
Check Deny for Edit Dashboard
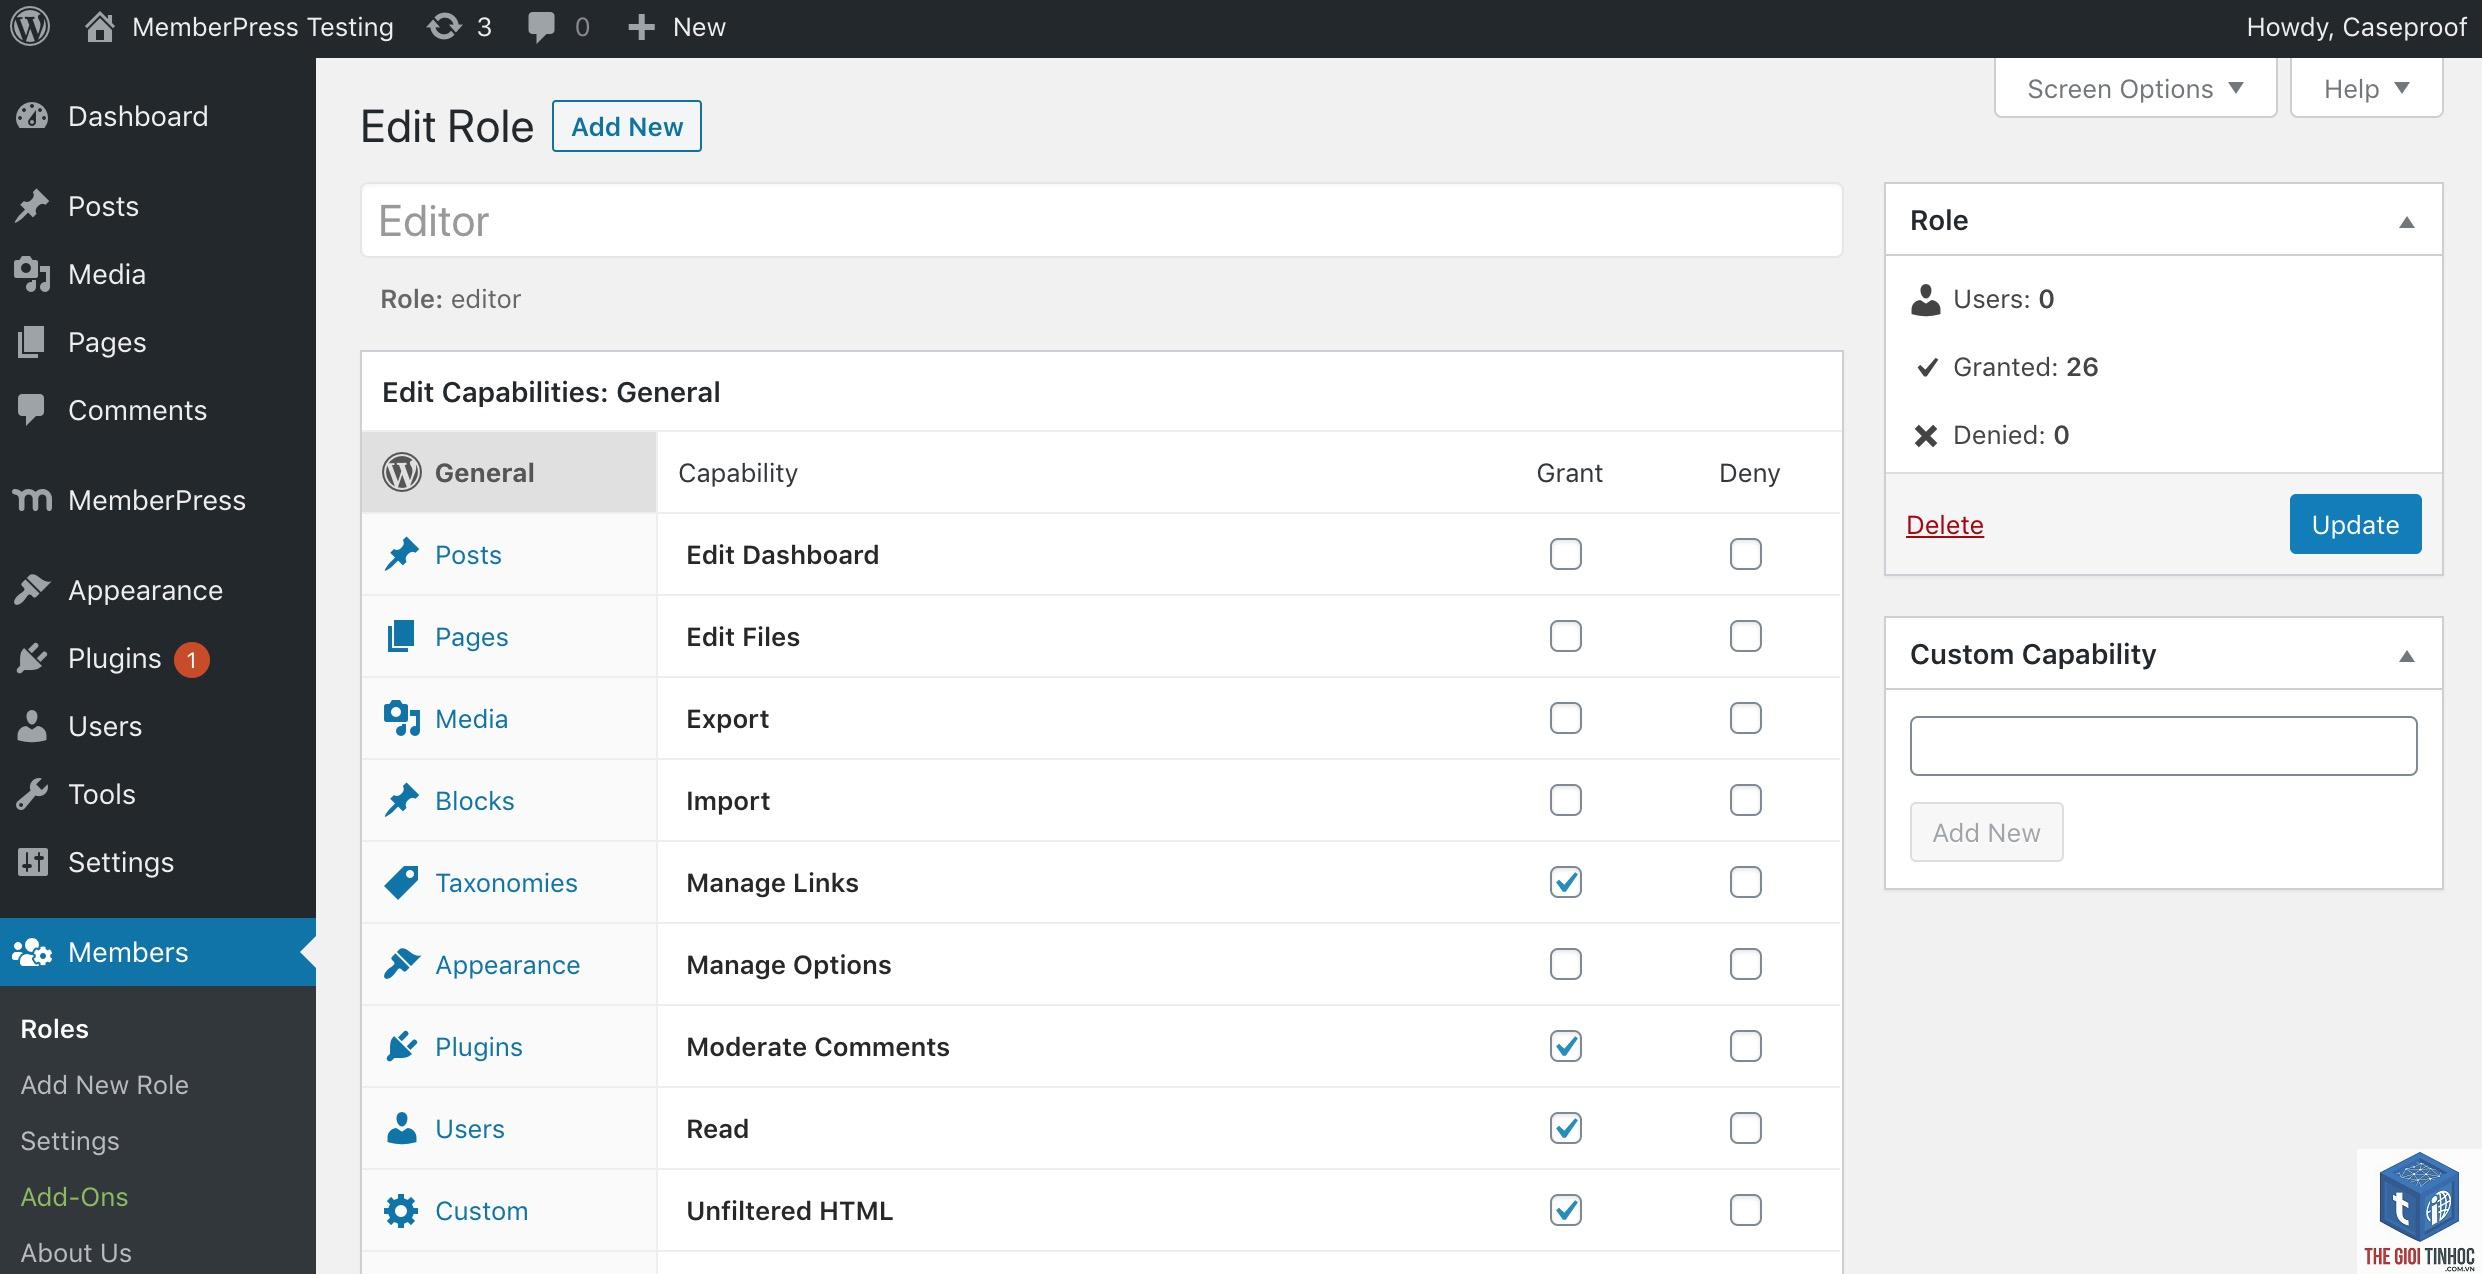tap(1746, 554)
